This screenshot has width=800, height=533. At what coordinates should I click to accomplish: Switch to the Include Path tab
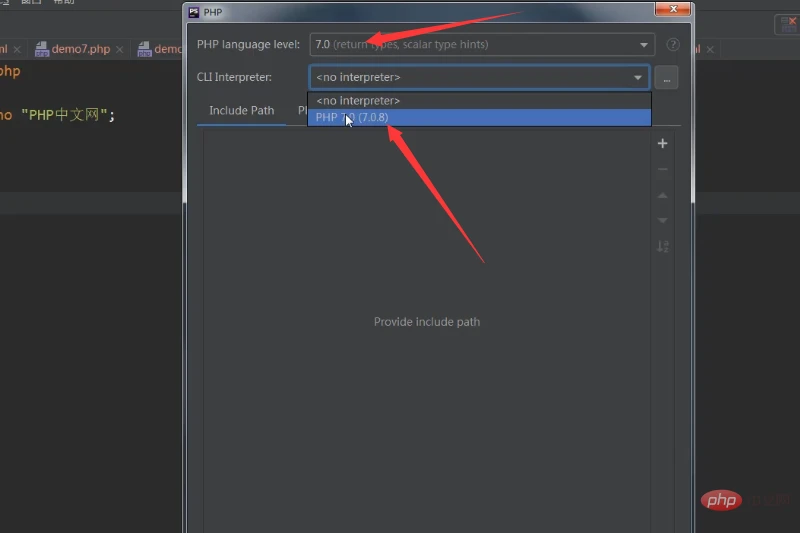(241, 110)
